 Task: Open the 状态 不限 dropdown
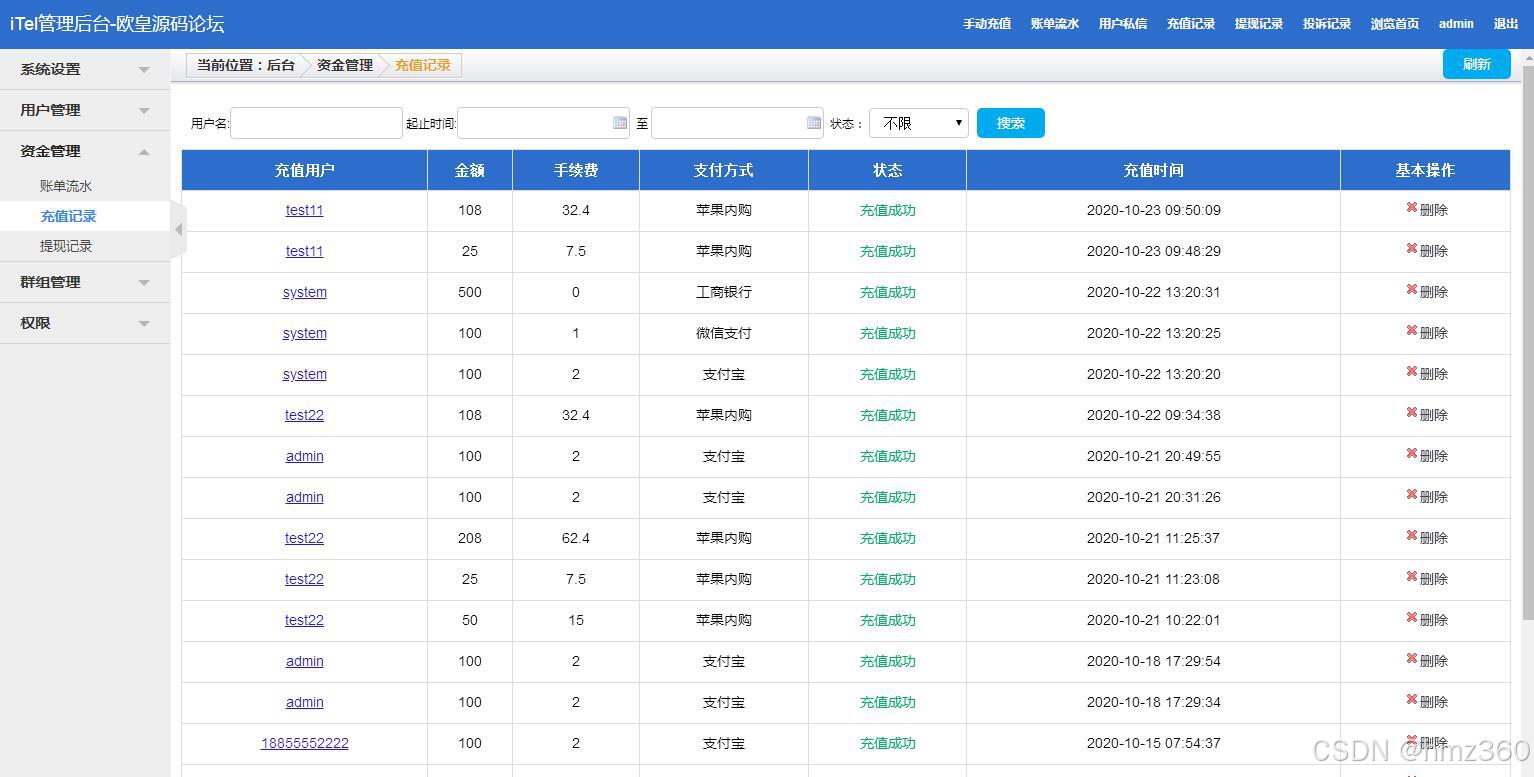(x=918, y=122)
